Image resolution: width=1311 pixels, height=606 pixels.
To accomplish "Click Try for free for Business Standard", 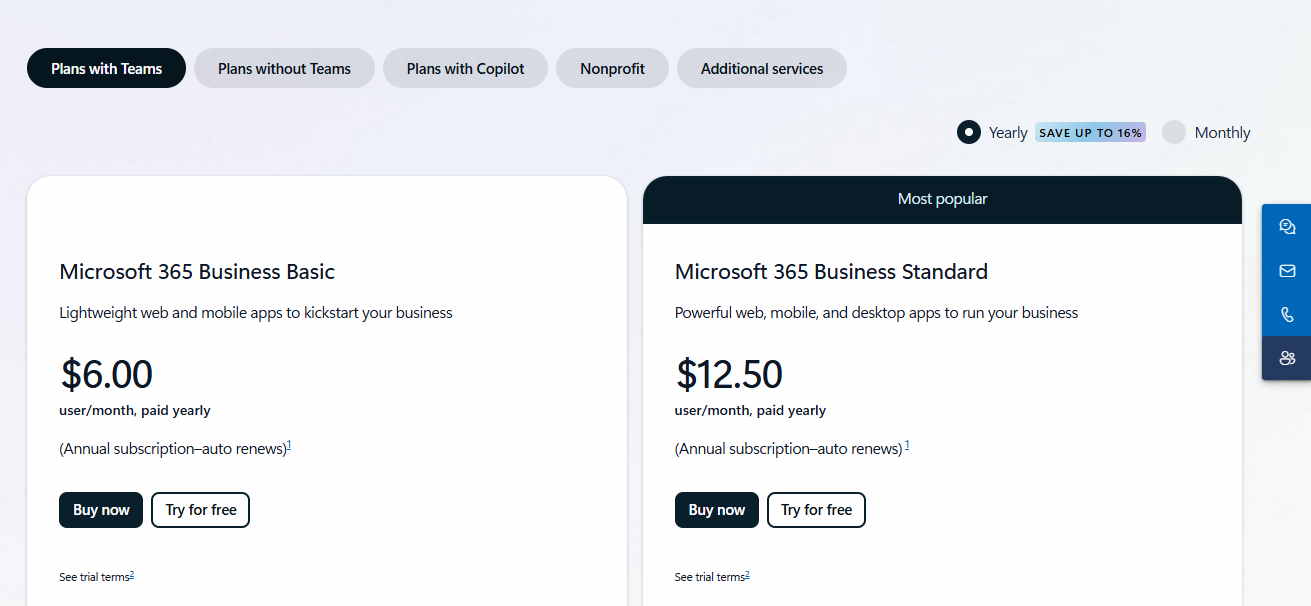I will pos(816,510).
